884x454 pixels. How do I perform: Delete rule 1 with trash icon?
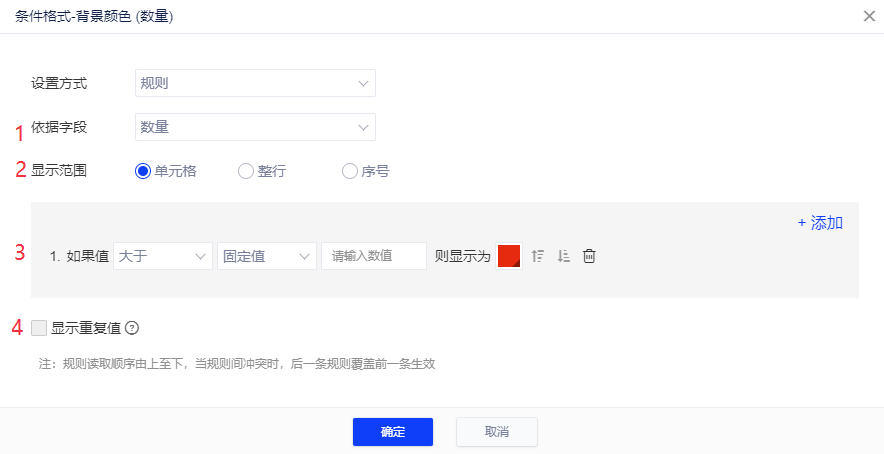pyautogui.click(x=590, y=256)
